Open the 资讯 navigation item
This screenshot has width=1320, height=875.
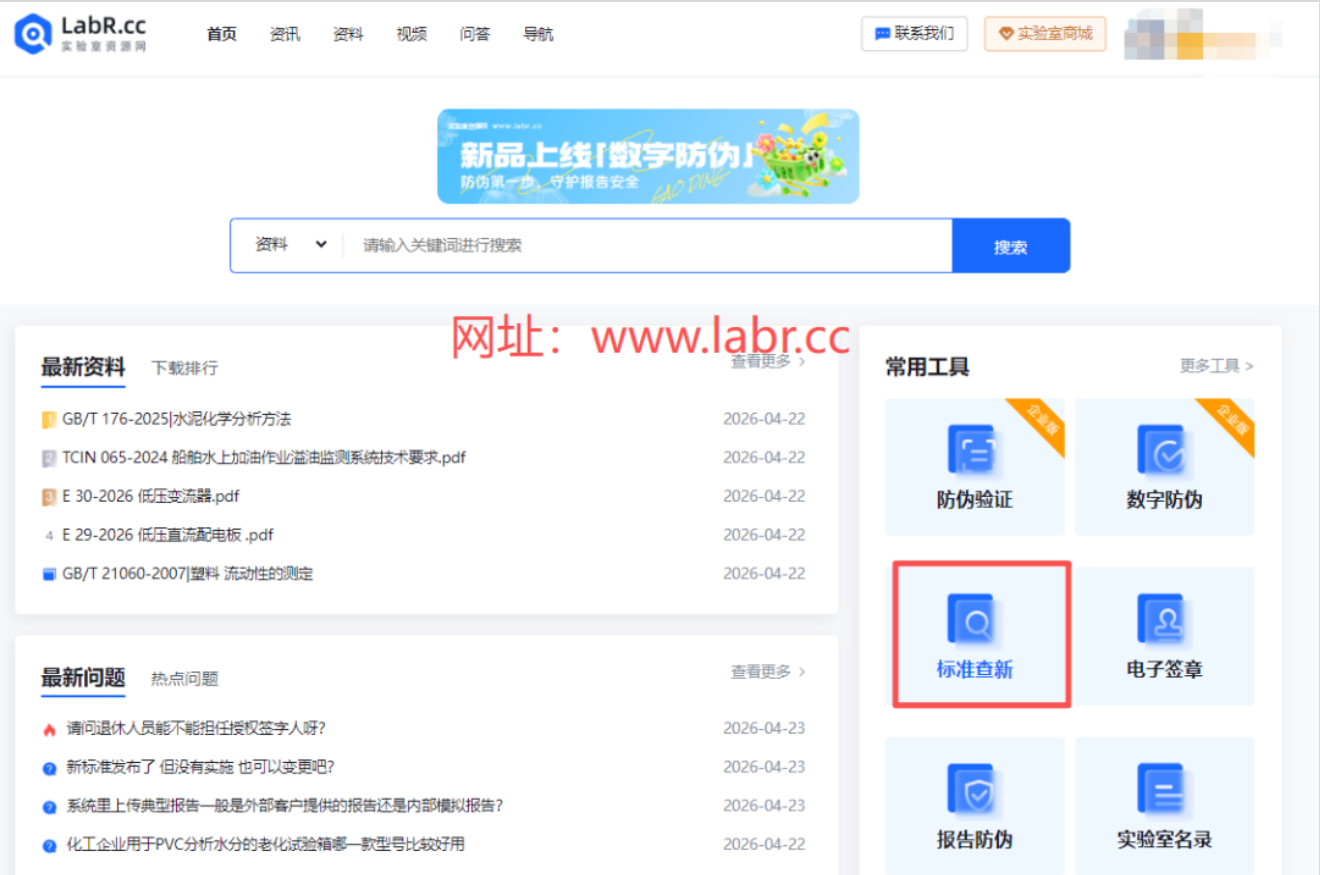285,34
